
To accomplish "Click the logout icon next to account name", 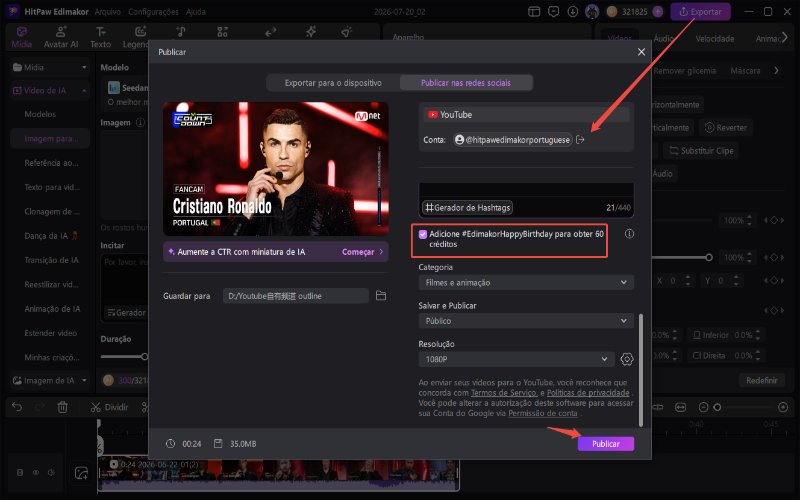I will 580,140.
